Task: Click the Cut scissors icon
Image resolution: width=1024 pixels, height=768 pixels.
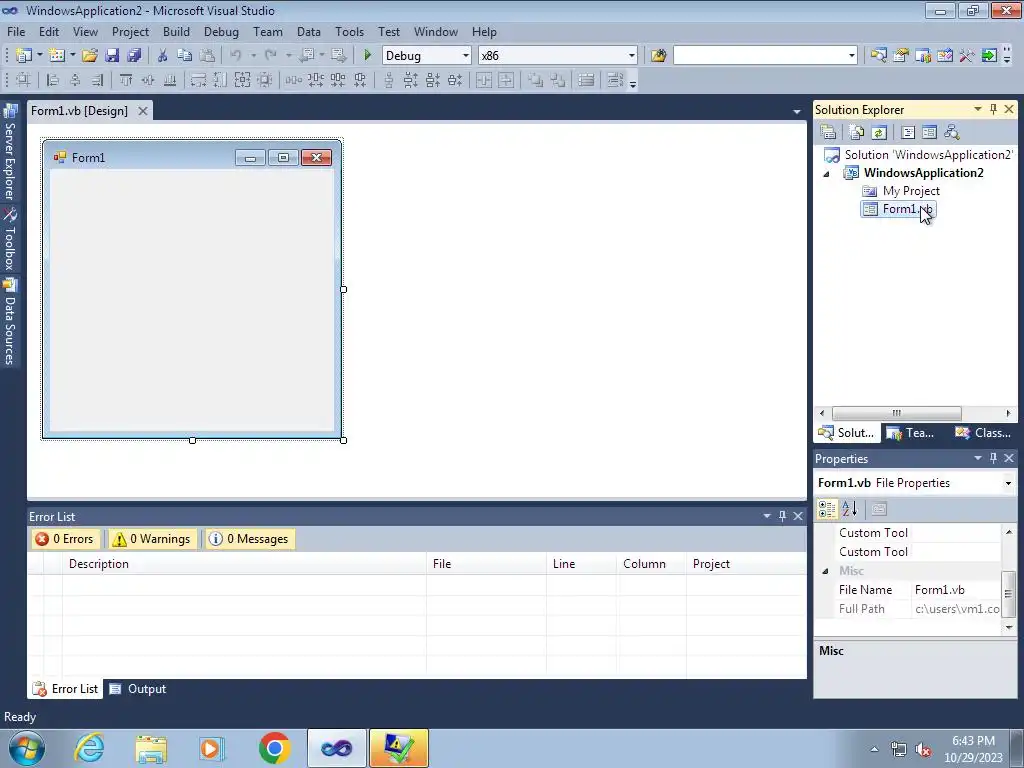Action: coord(163,56)
